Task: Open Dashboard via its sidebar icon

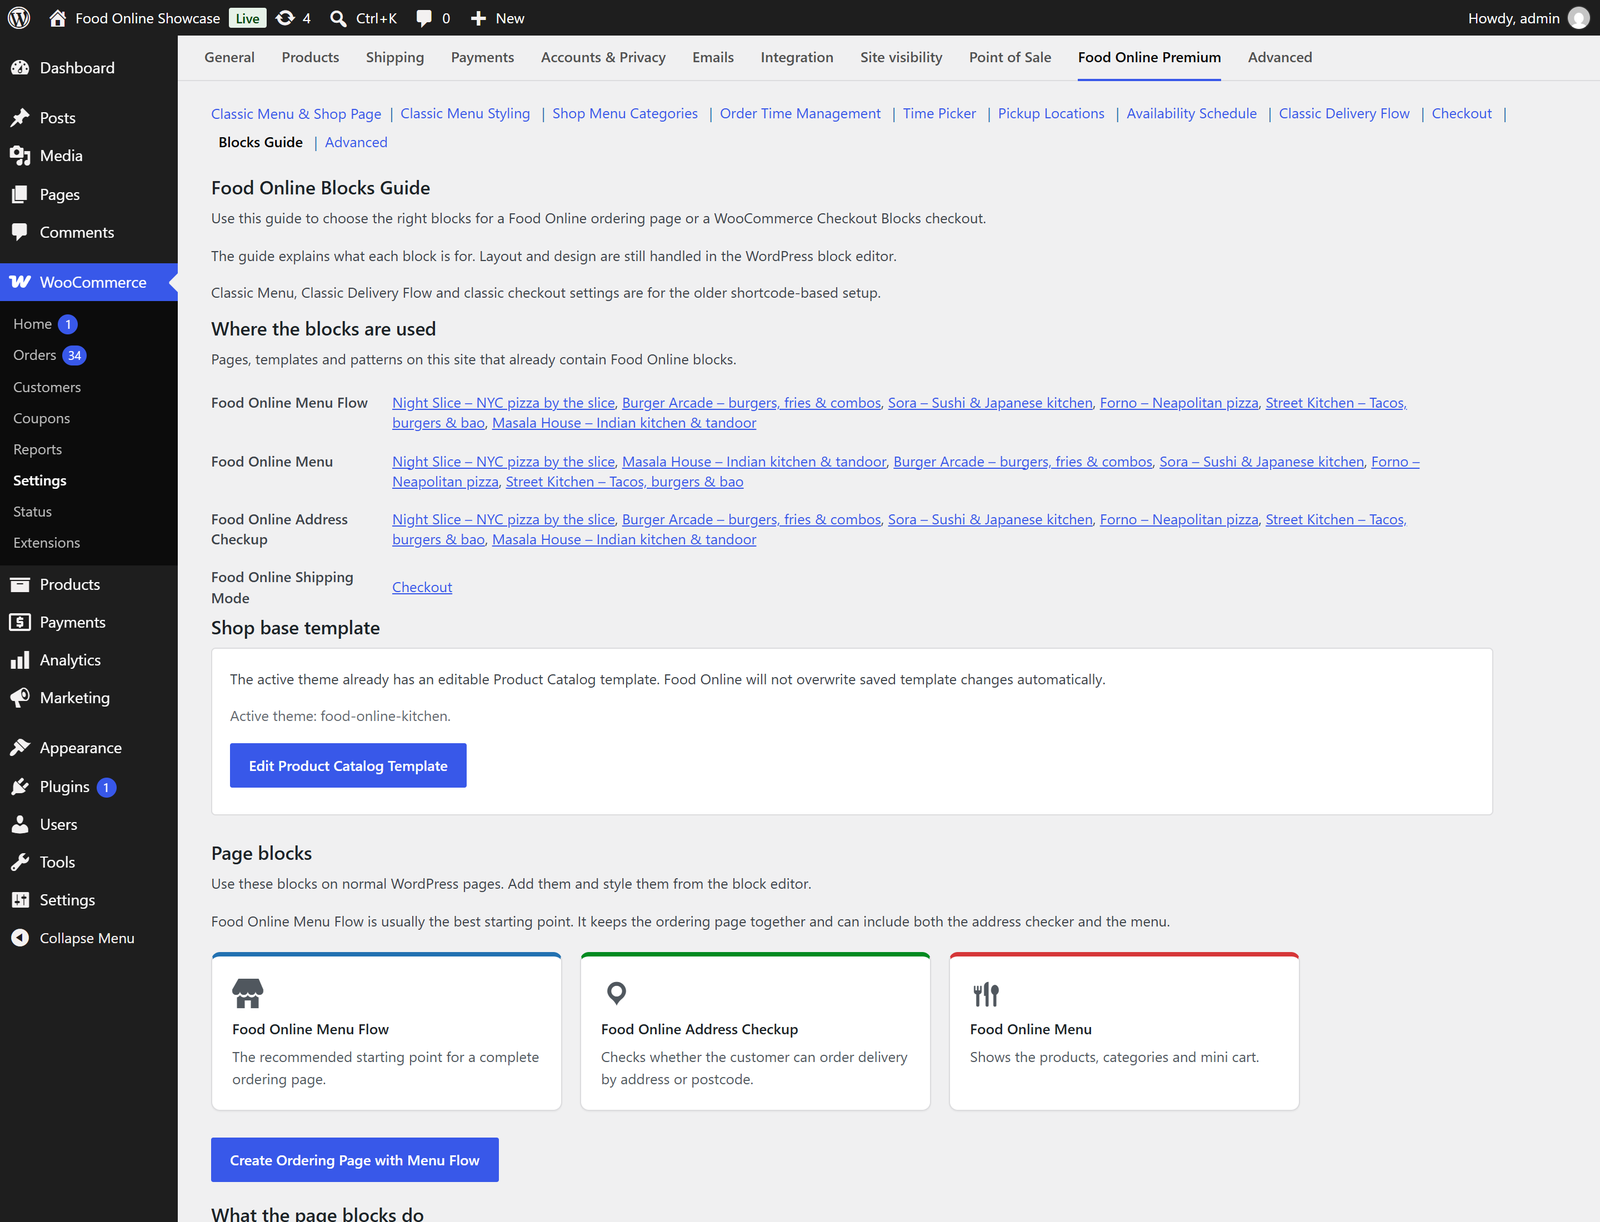Action: coord(20,68)
